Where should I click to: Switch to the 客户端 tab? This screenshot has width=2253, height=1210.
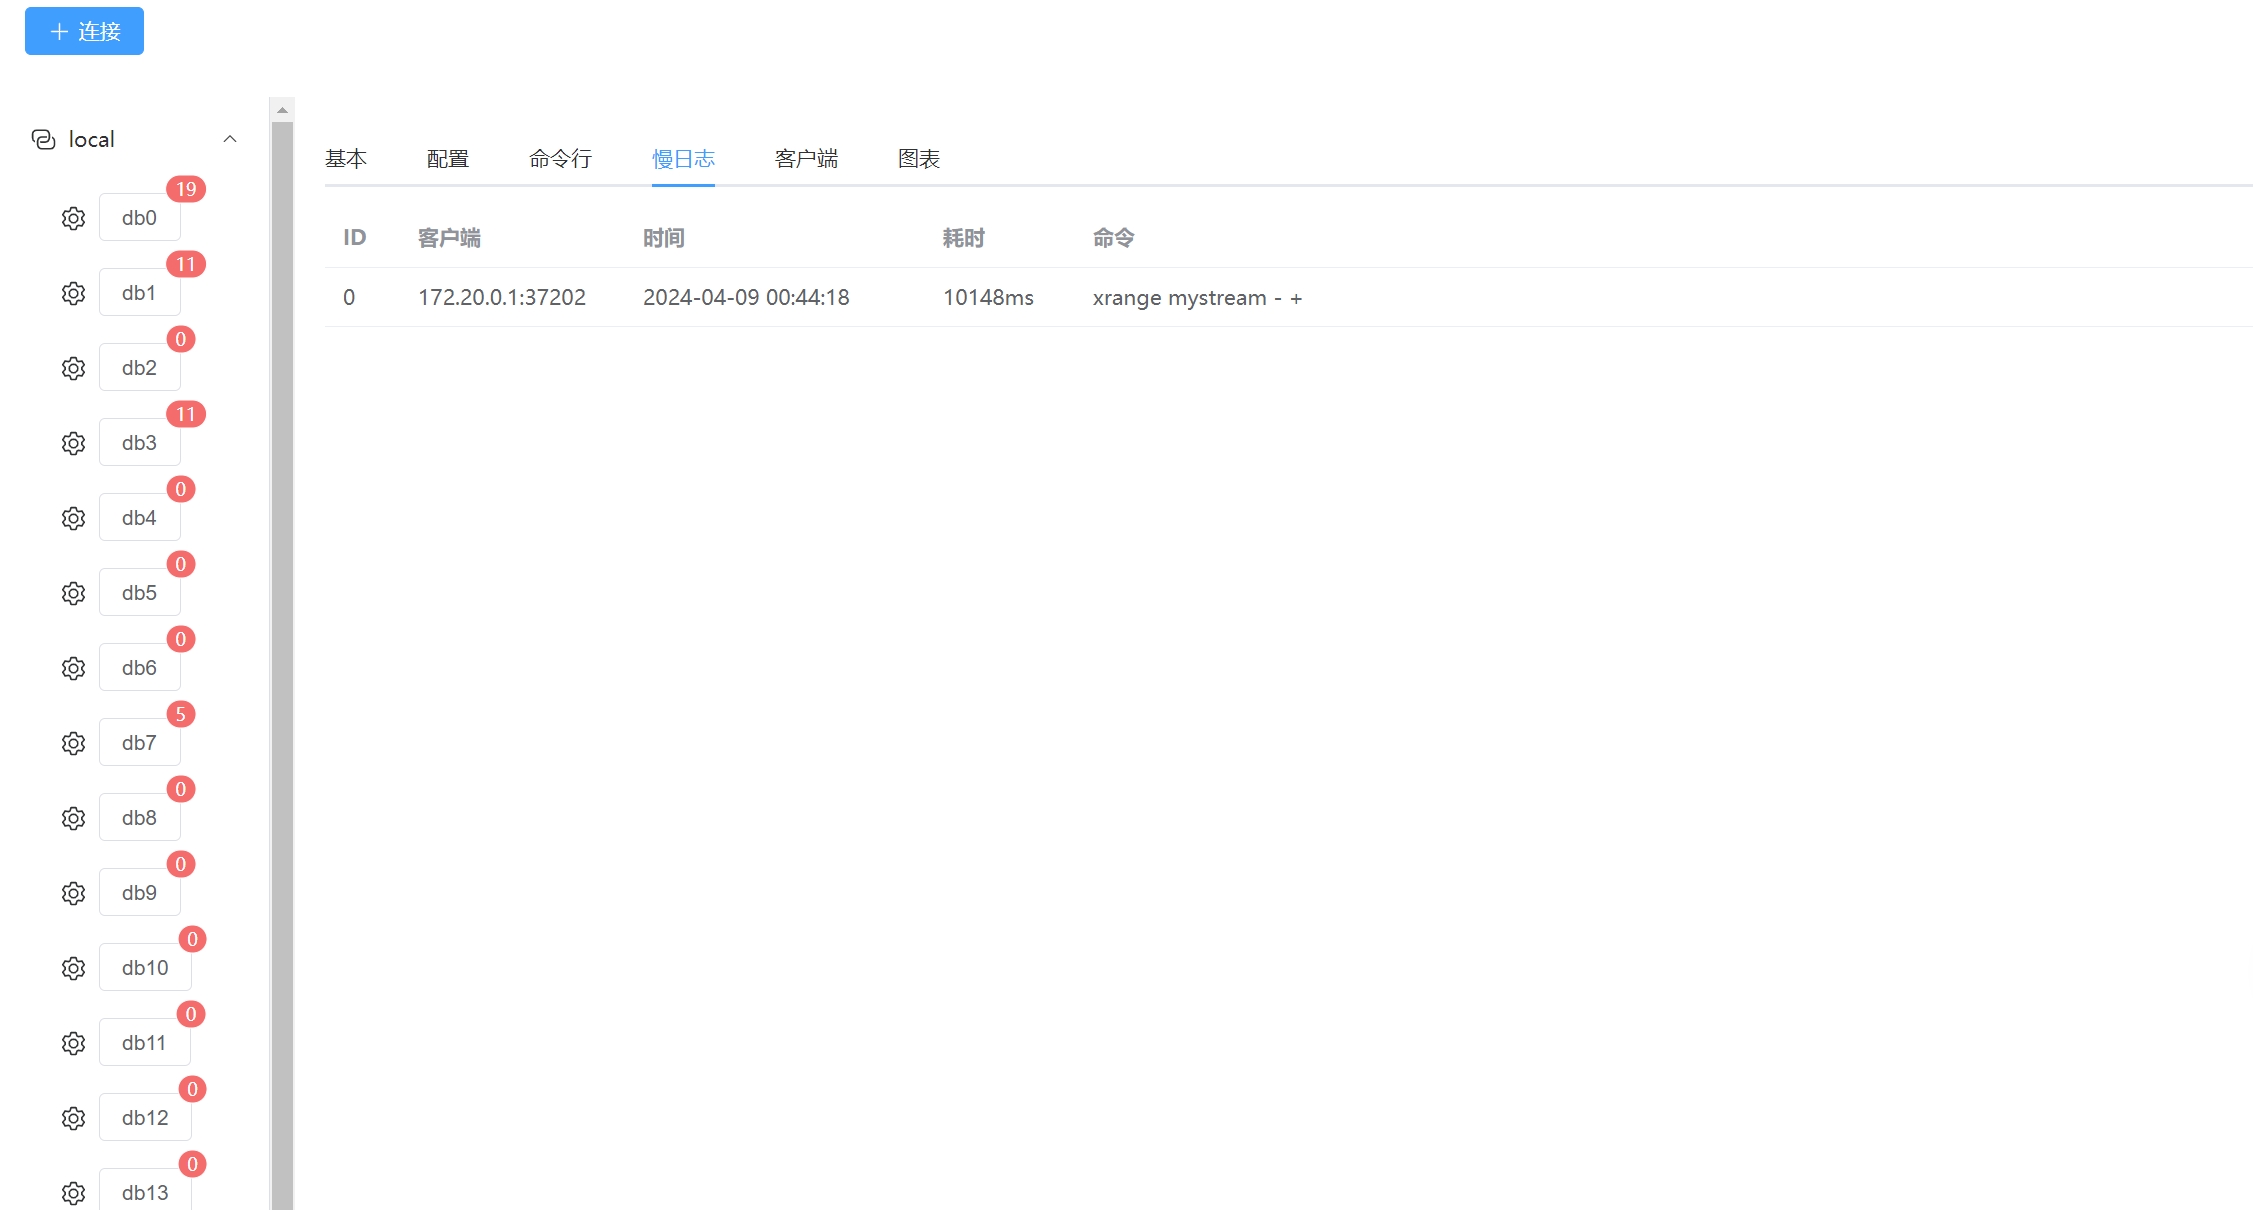tap(806, 159)
